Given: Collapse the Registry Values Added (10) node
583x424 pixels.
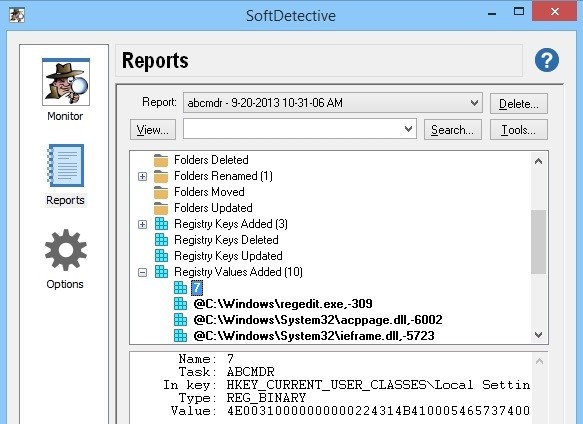Looking at the screenshot, I should click(142, 272).
